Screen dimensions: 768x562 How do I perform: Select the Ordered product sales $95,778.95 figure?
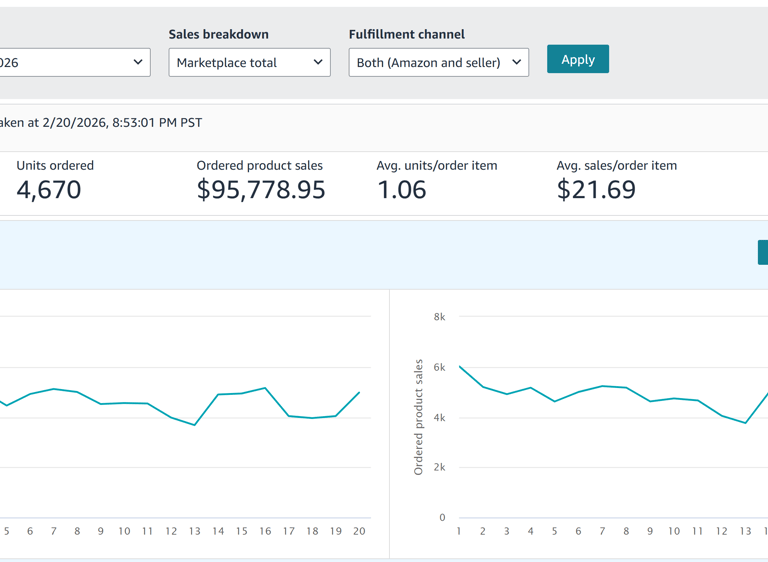(261, 189)
